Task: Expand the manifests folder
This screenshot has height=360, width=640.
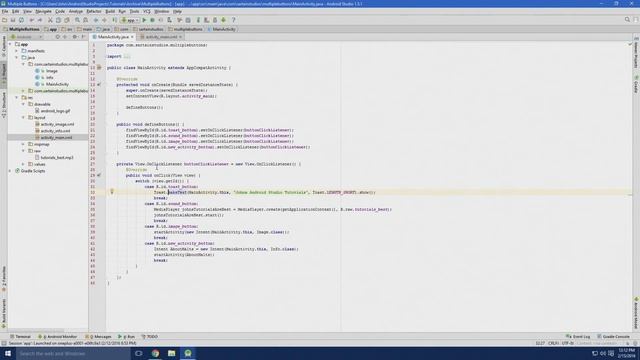Action: click(x=17, y=51)
